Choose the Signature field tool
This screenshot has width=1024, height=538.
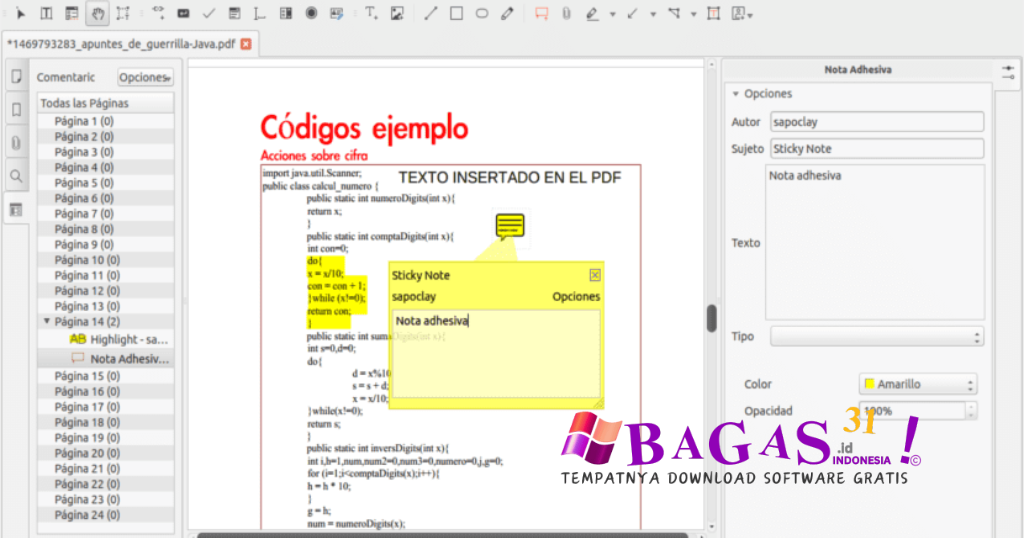(x=337, y=13)
